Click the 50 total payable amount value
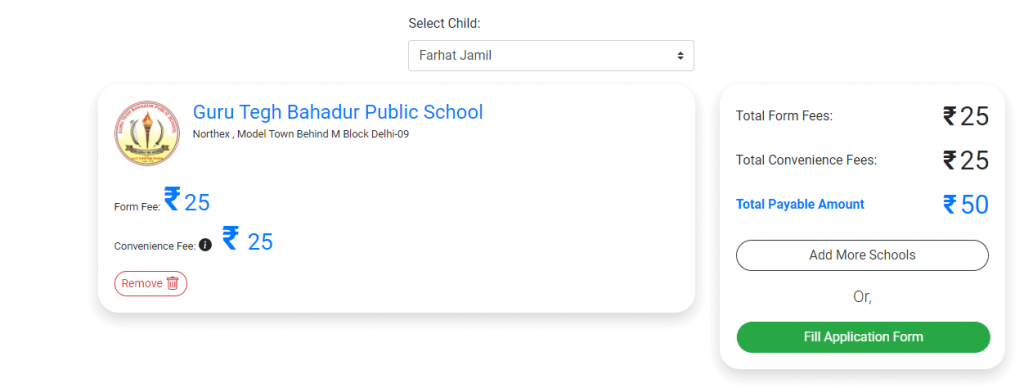This screenshot has width=1024, height=388. click(x=975, y=205)
